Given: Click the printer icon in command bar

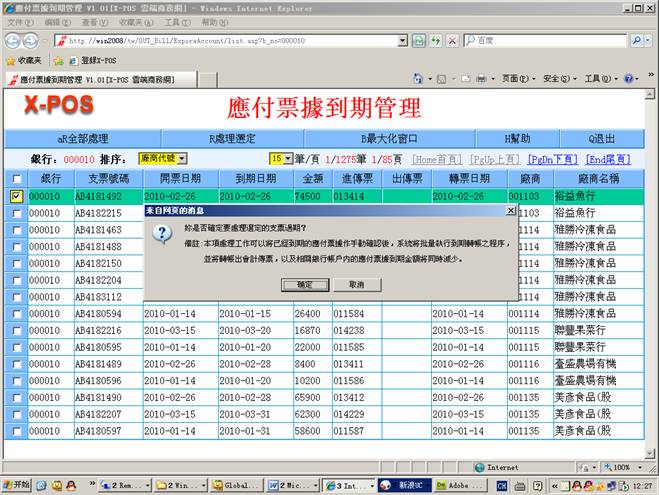Looking at the screenshot, I should pos(481,78).
